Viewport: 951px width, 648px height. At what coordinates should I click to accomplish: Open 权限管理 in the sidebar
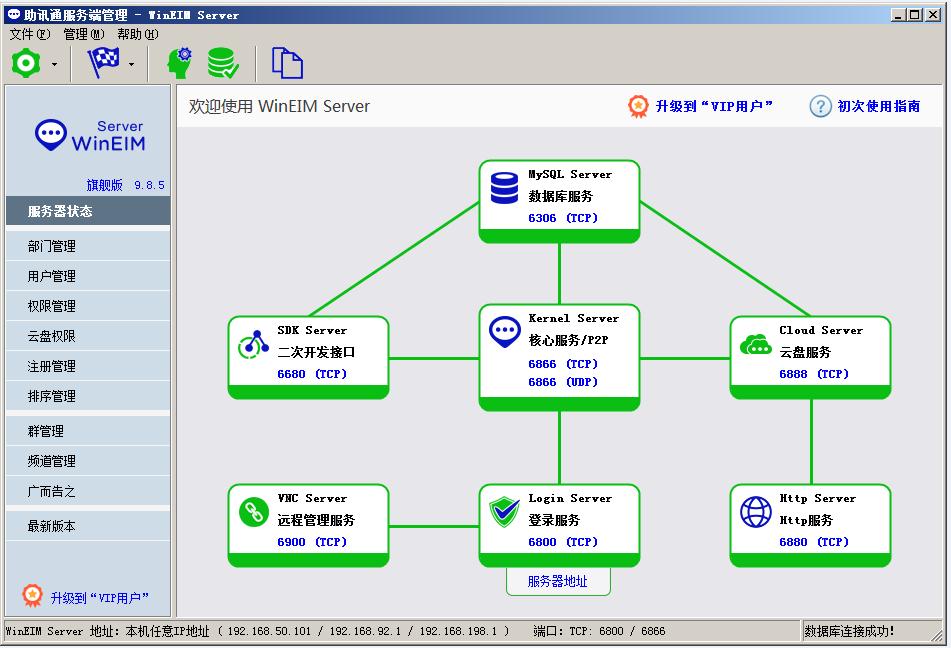[x=88, y=306]
